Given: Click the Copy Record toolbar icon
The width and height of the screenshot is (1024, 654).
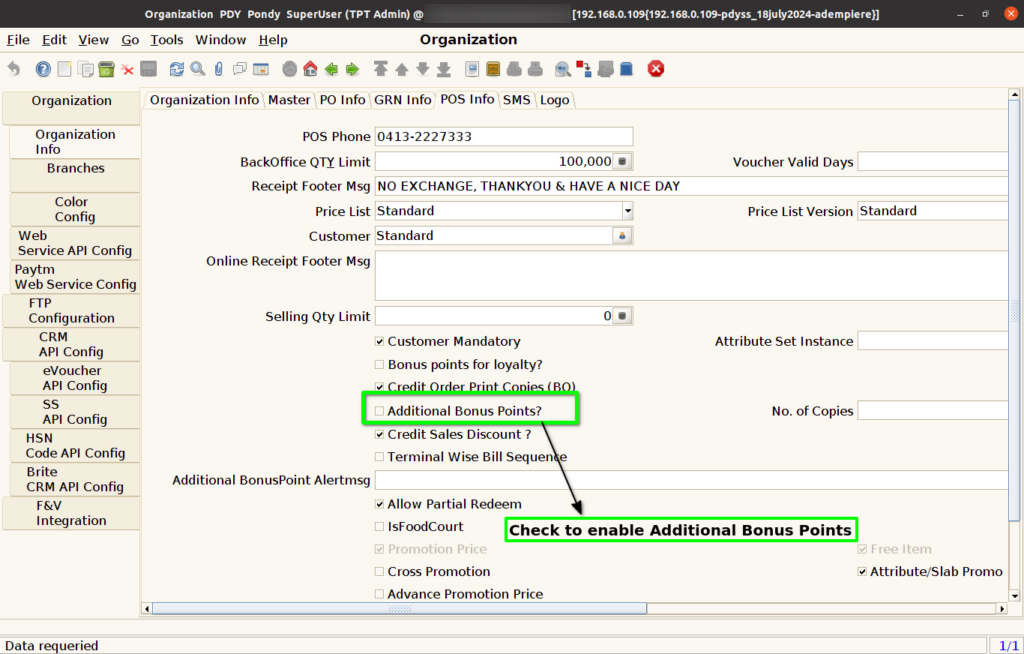Looking at the screenshot, I should 86,69.
